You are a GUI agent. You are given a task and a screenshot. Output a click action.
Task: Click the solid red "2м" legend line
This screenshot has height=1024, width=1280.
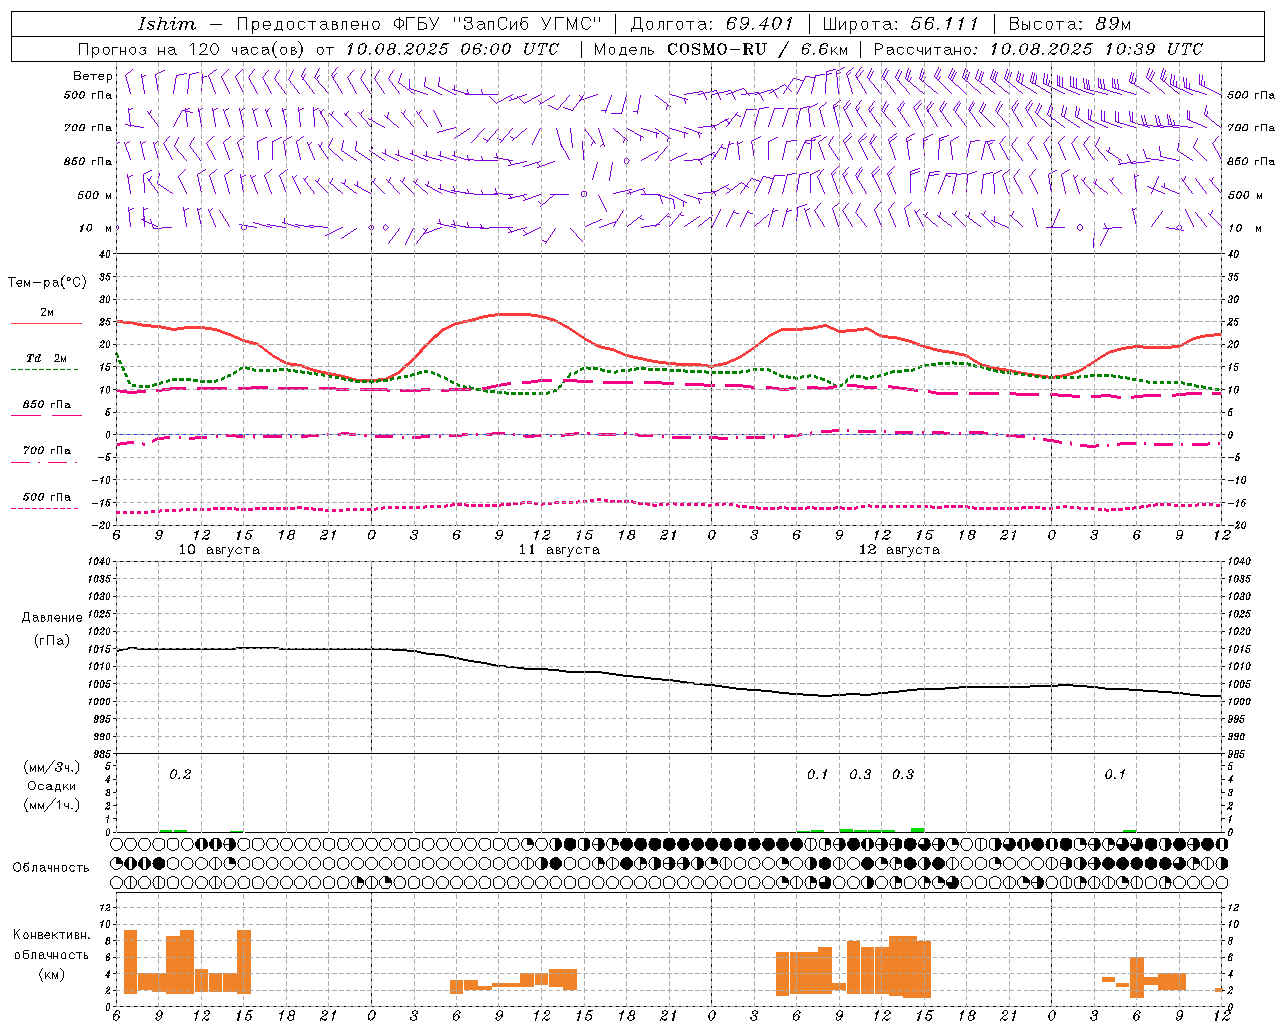point(46,323)
